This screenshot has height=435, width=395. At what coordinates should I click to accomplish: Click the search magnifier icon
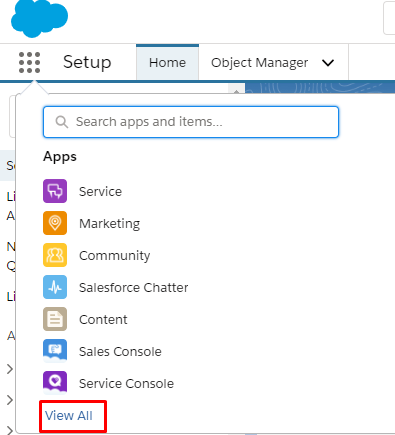[62, 122]
